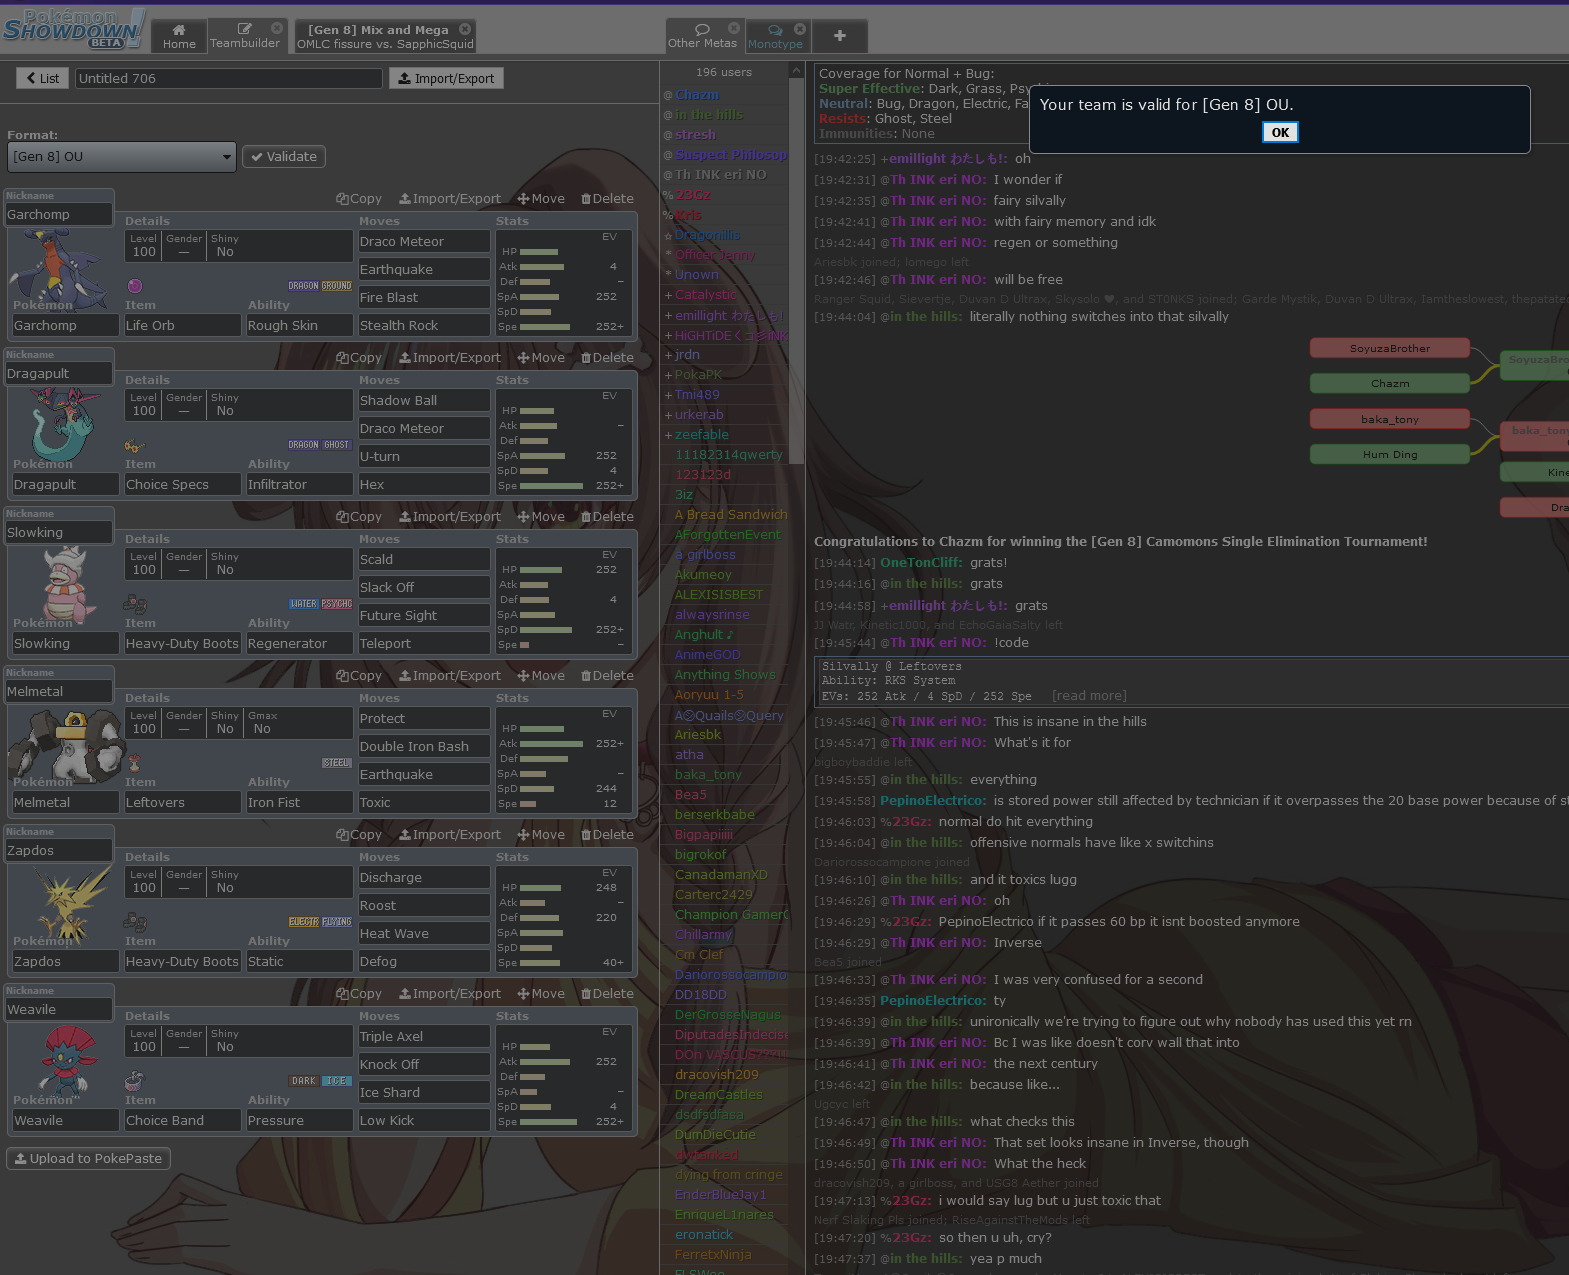
Task: Open Garchomp's EV stats panel
Action: click(x=563, y=282)
